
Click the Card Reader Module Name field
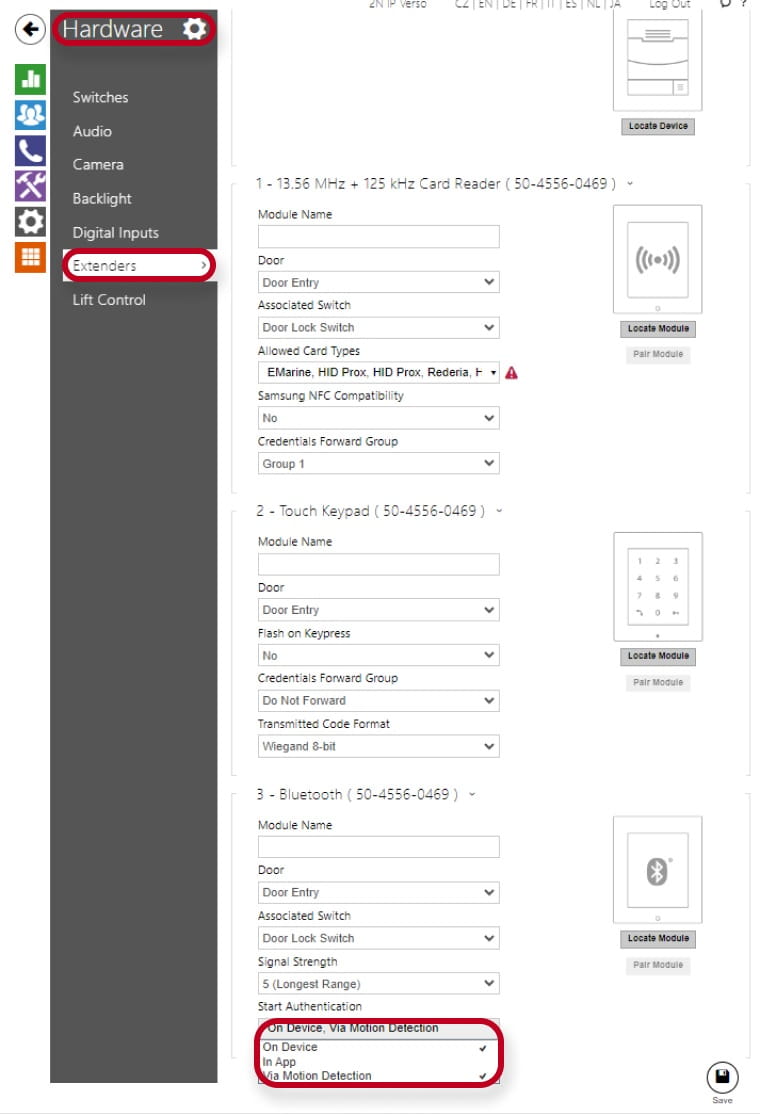coord(379,237)
